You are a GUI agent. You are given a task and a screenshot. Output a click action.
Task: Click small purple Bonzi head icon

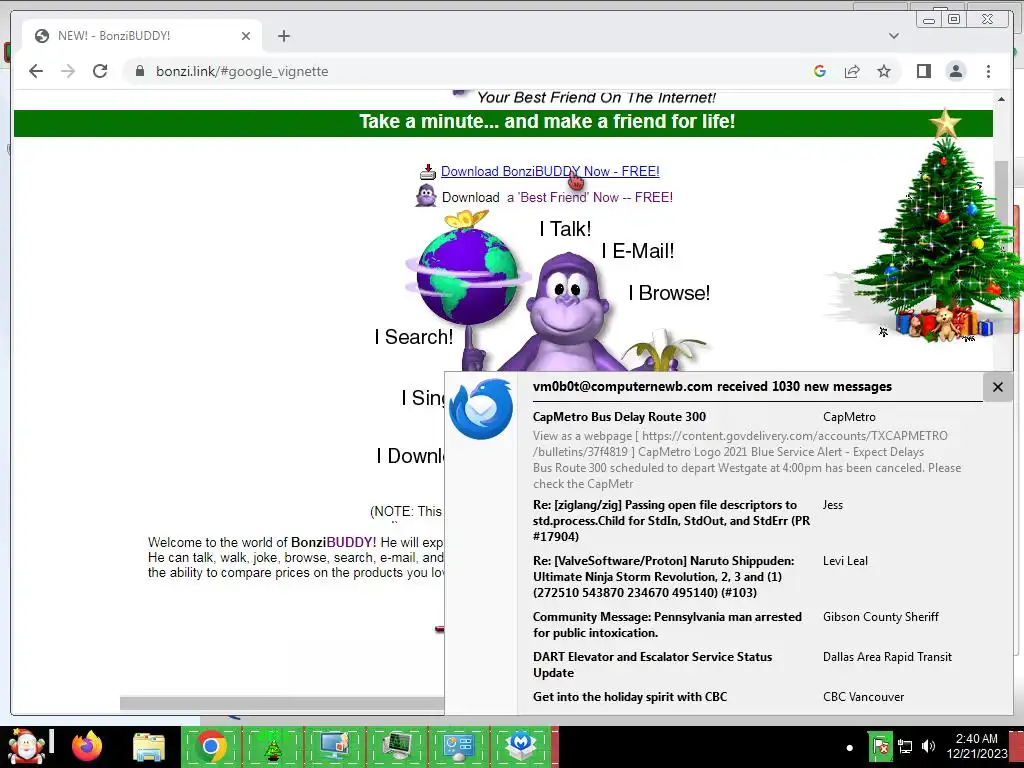[426, 195]
